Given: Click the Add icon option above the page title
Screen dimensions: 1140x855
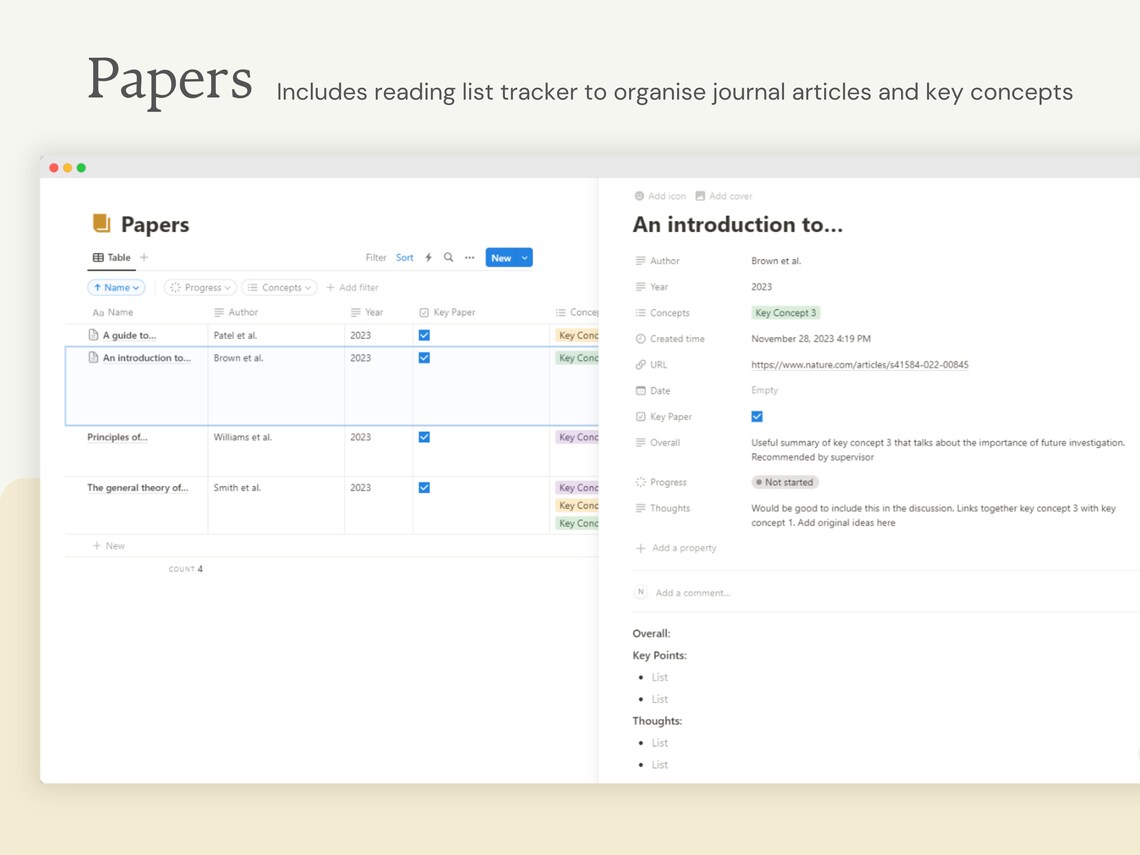Looking at the screenshot, I should click(660, 196).
